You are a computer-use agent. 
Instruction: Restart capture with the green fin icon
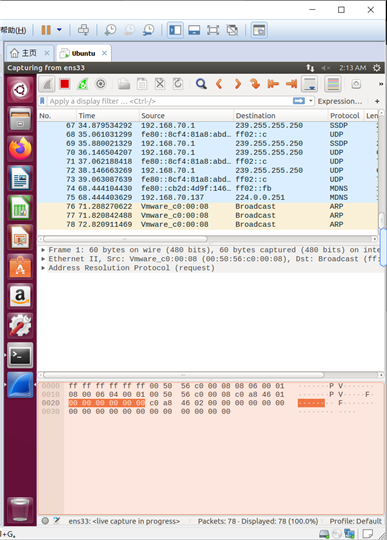tap(83, 84)
